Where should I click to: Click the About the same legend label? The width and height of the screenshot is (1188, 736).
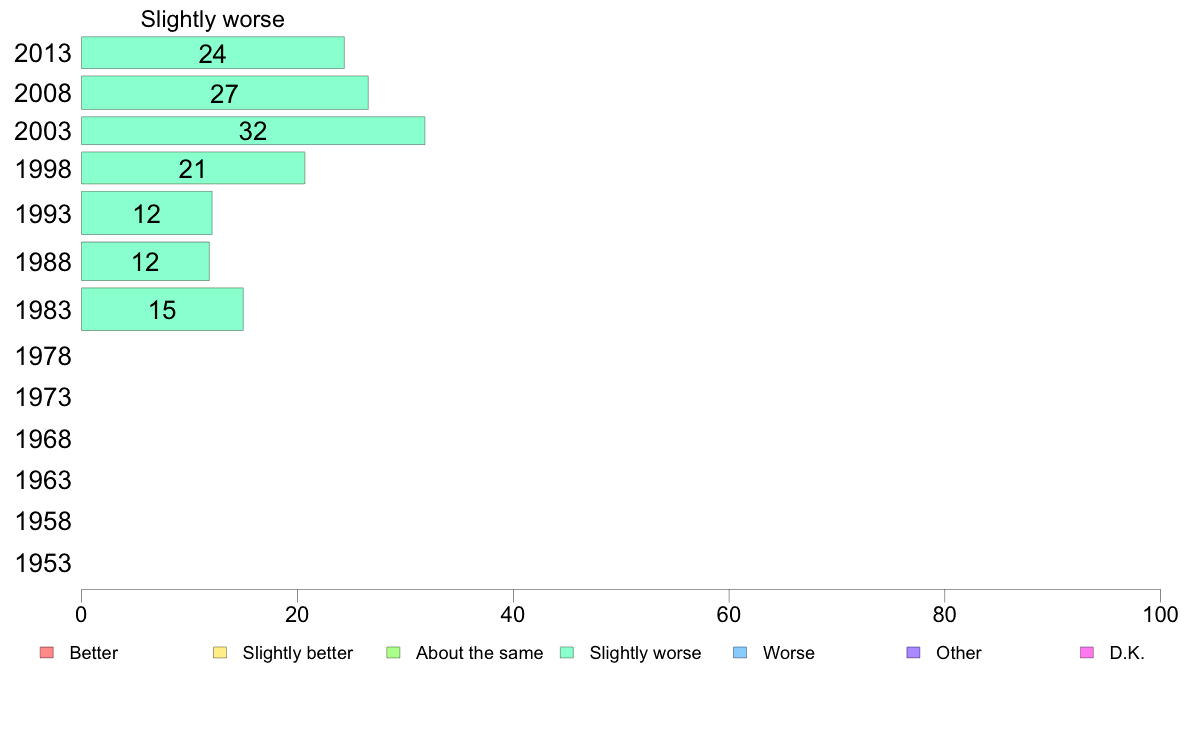click(479, 653)
